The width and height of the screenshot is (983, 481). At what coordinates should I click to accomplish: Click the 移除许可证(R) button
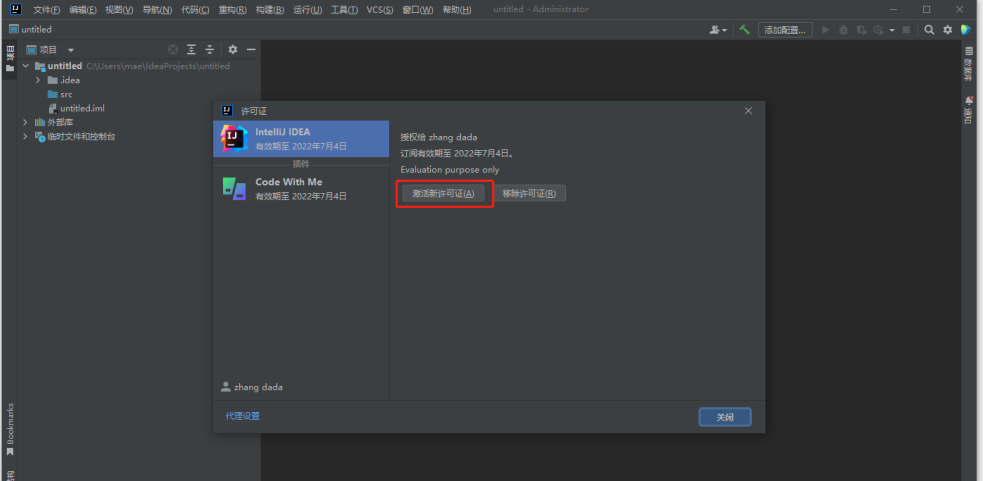tap(529, 193)
